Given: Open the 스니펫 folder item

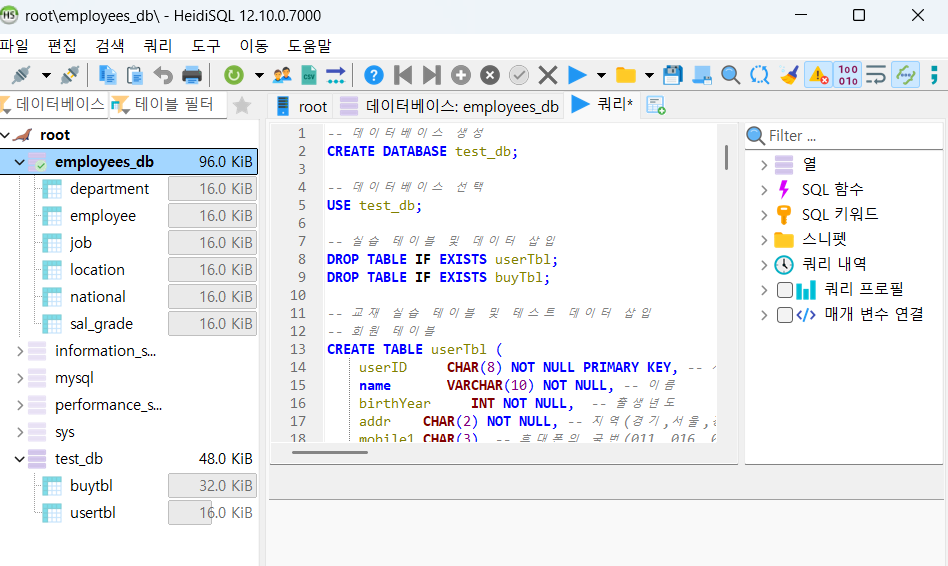Looking at the screenshot, I should tap(824, 239).
